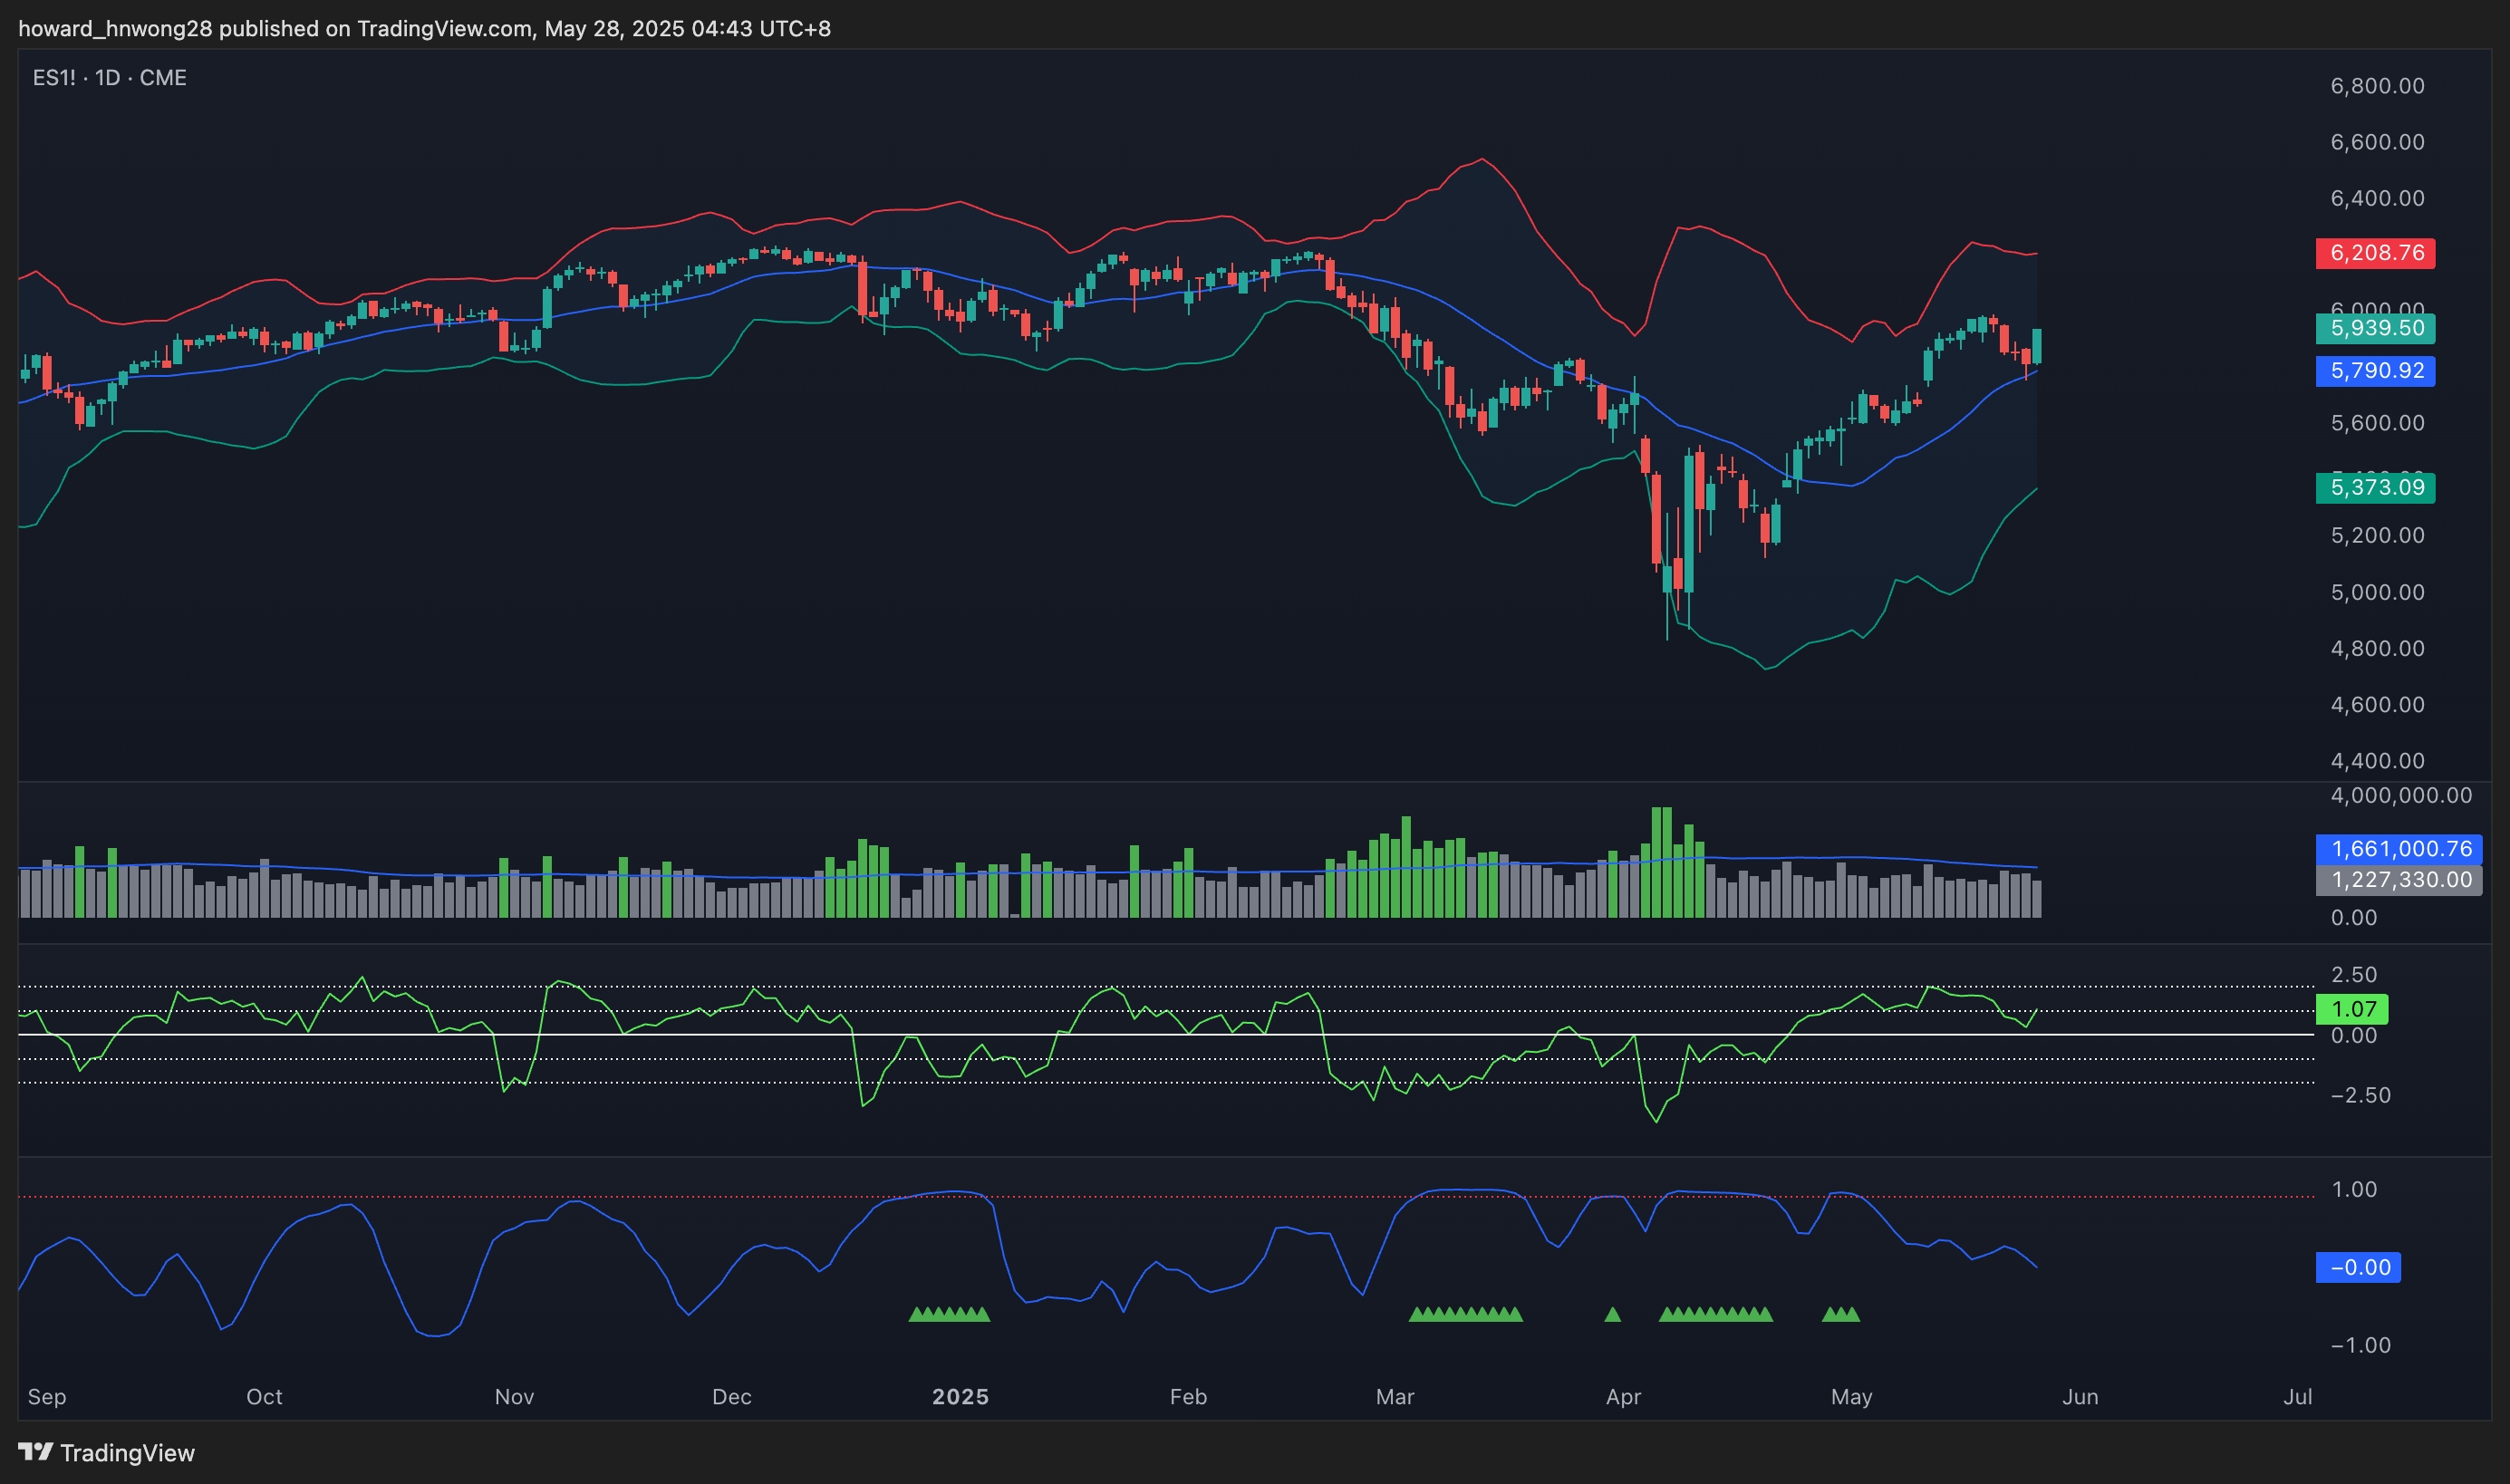Click the tallest green volume bar in April

[x=1657, y=862]
